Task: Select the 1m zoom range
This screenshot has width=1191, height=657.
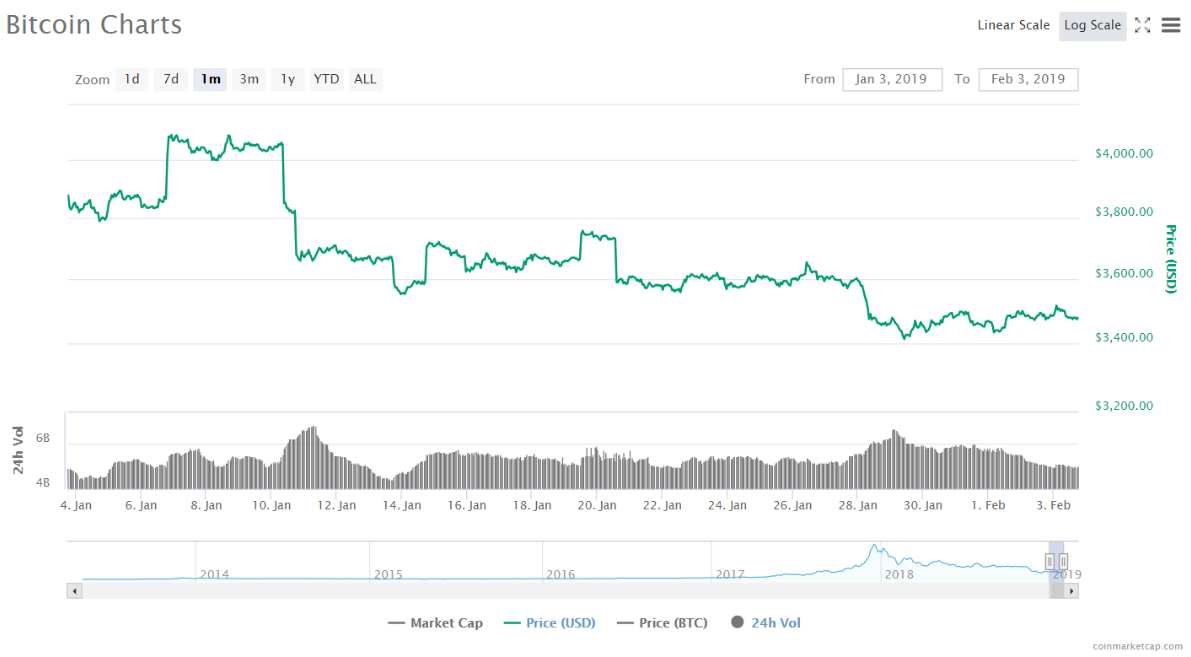Action: coord(210,79)
